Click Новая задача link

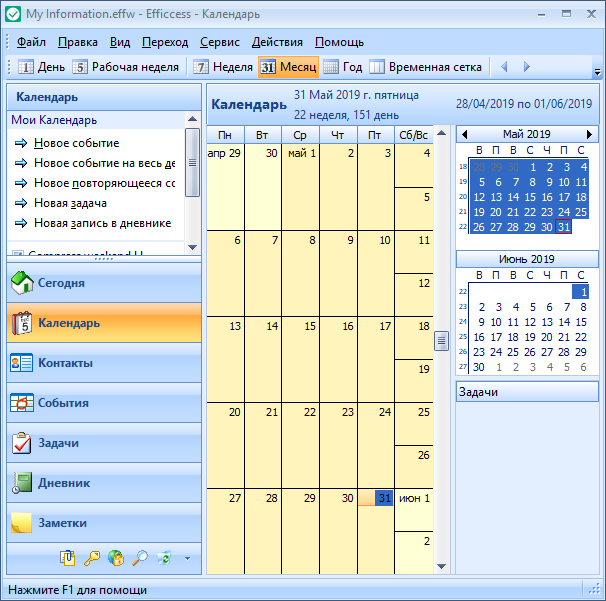[x=70, y=203]
